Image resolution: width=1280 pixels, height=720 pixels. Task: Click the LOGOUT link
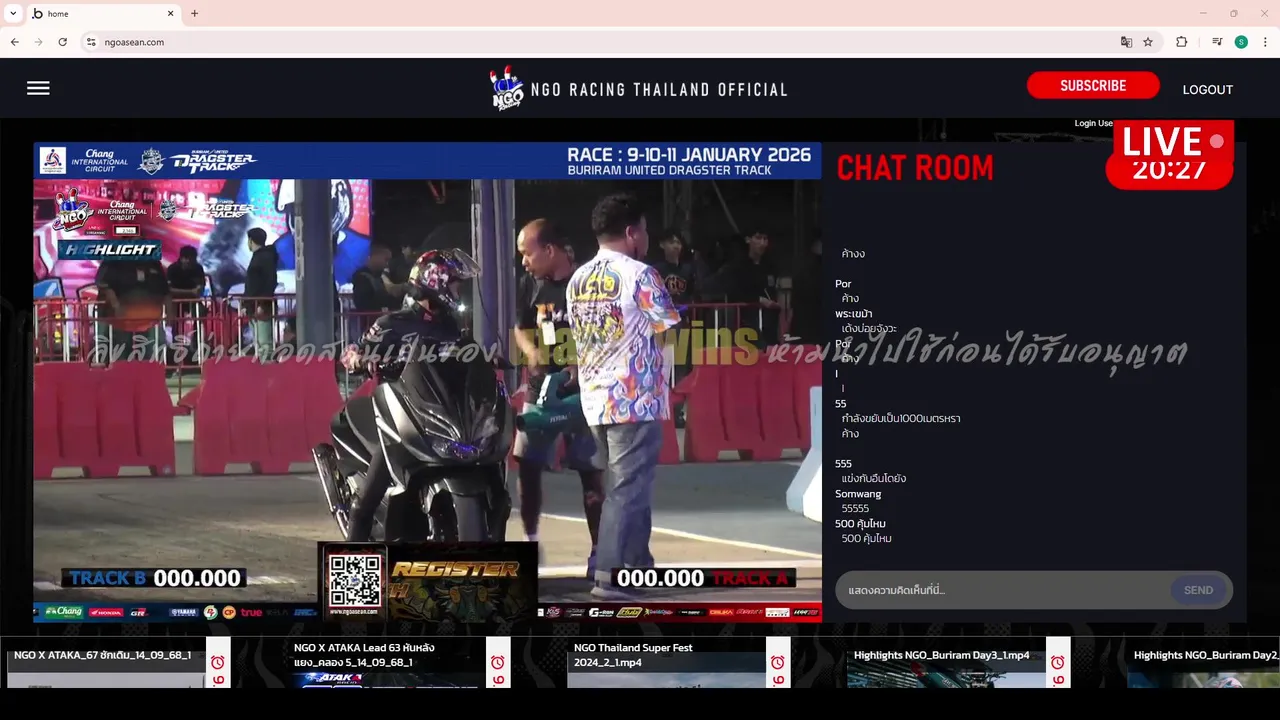click(1208, 89)
